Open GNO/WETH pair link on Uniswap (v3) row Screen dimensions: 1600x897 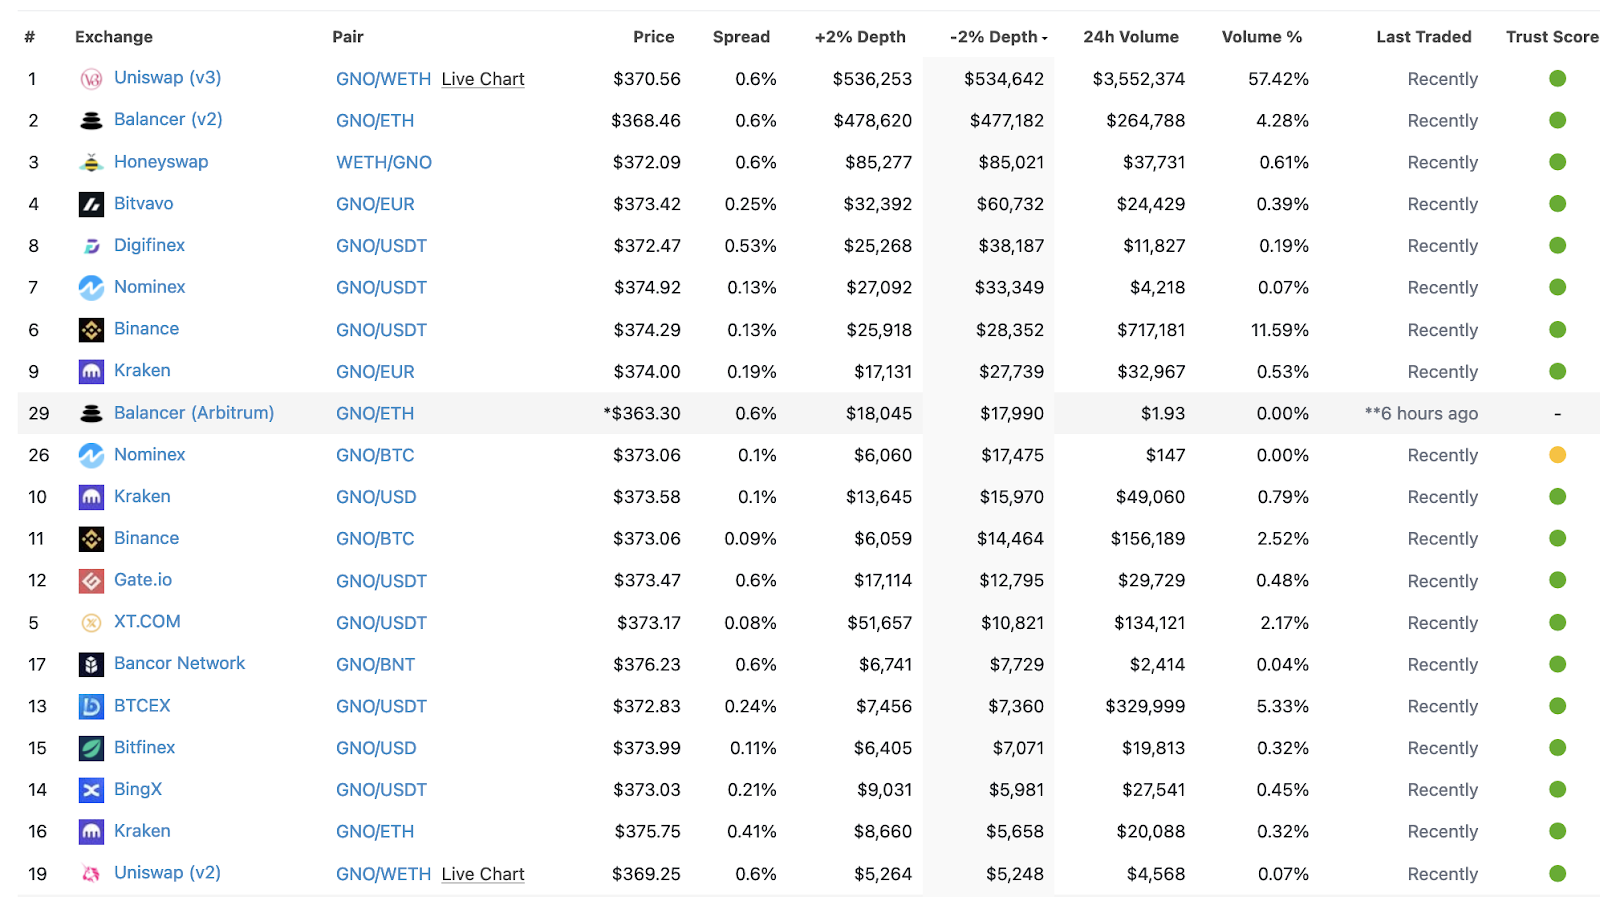pos(384,79)
